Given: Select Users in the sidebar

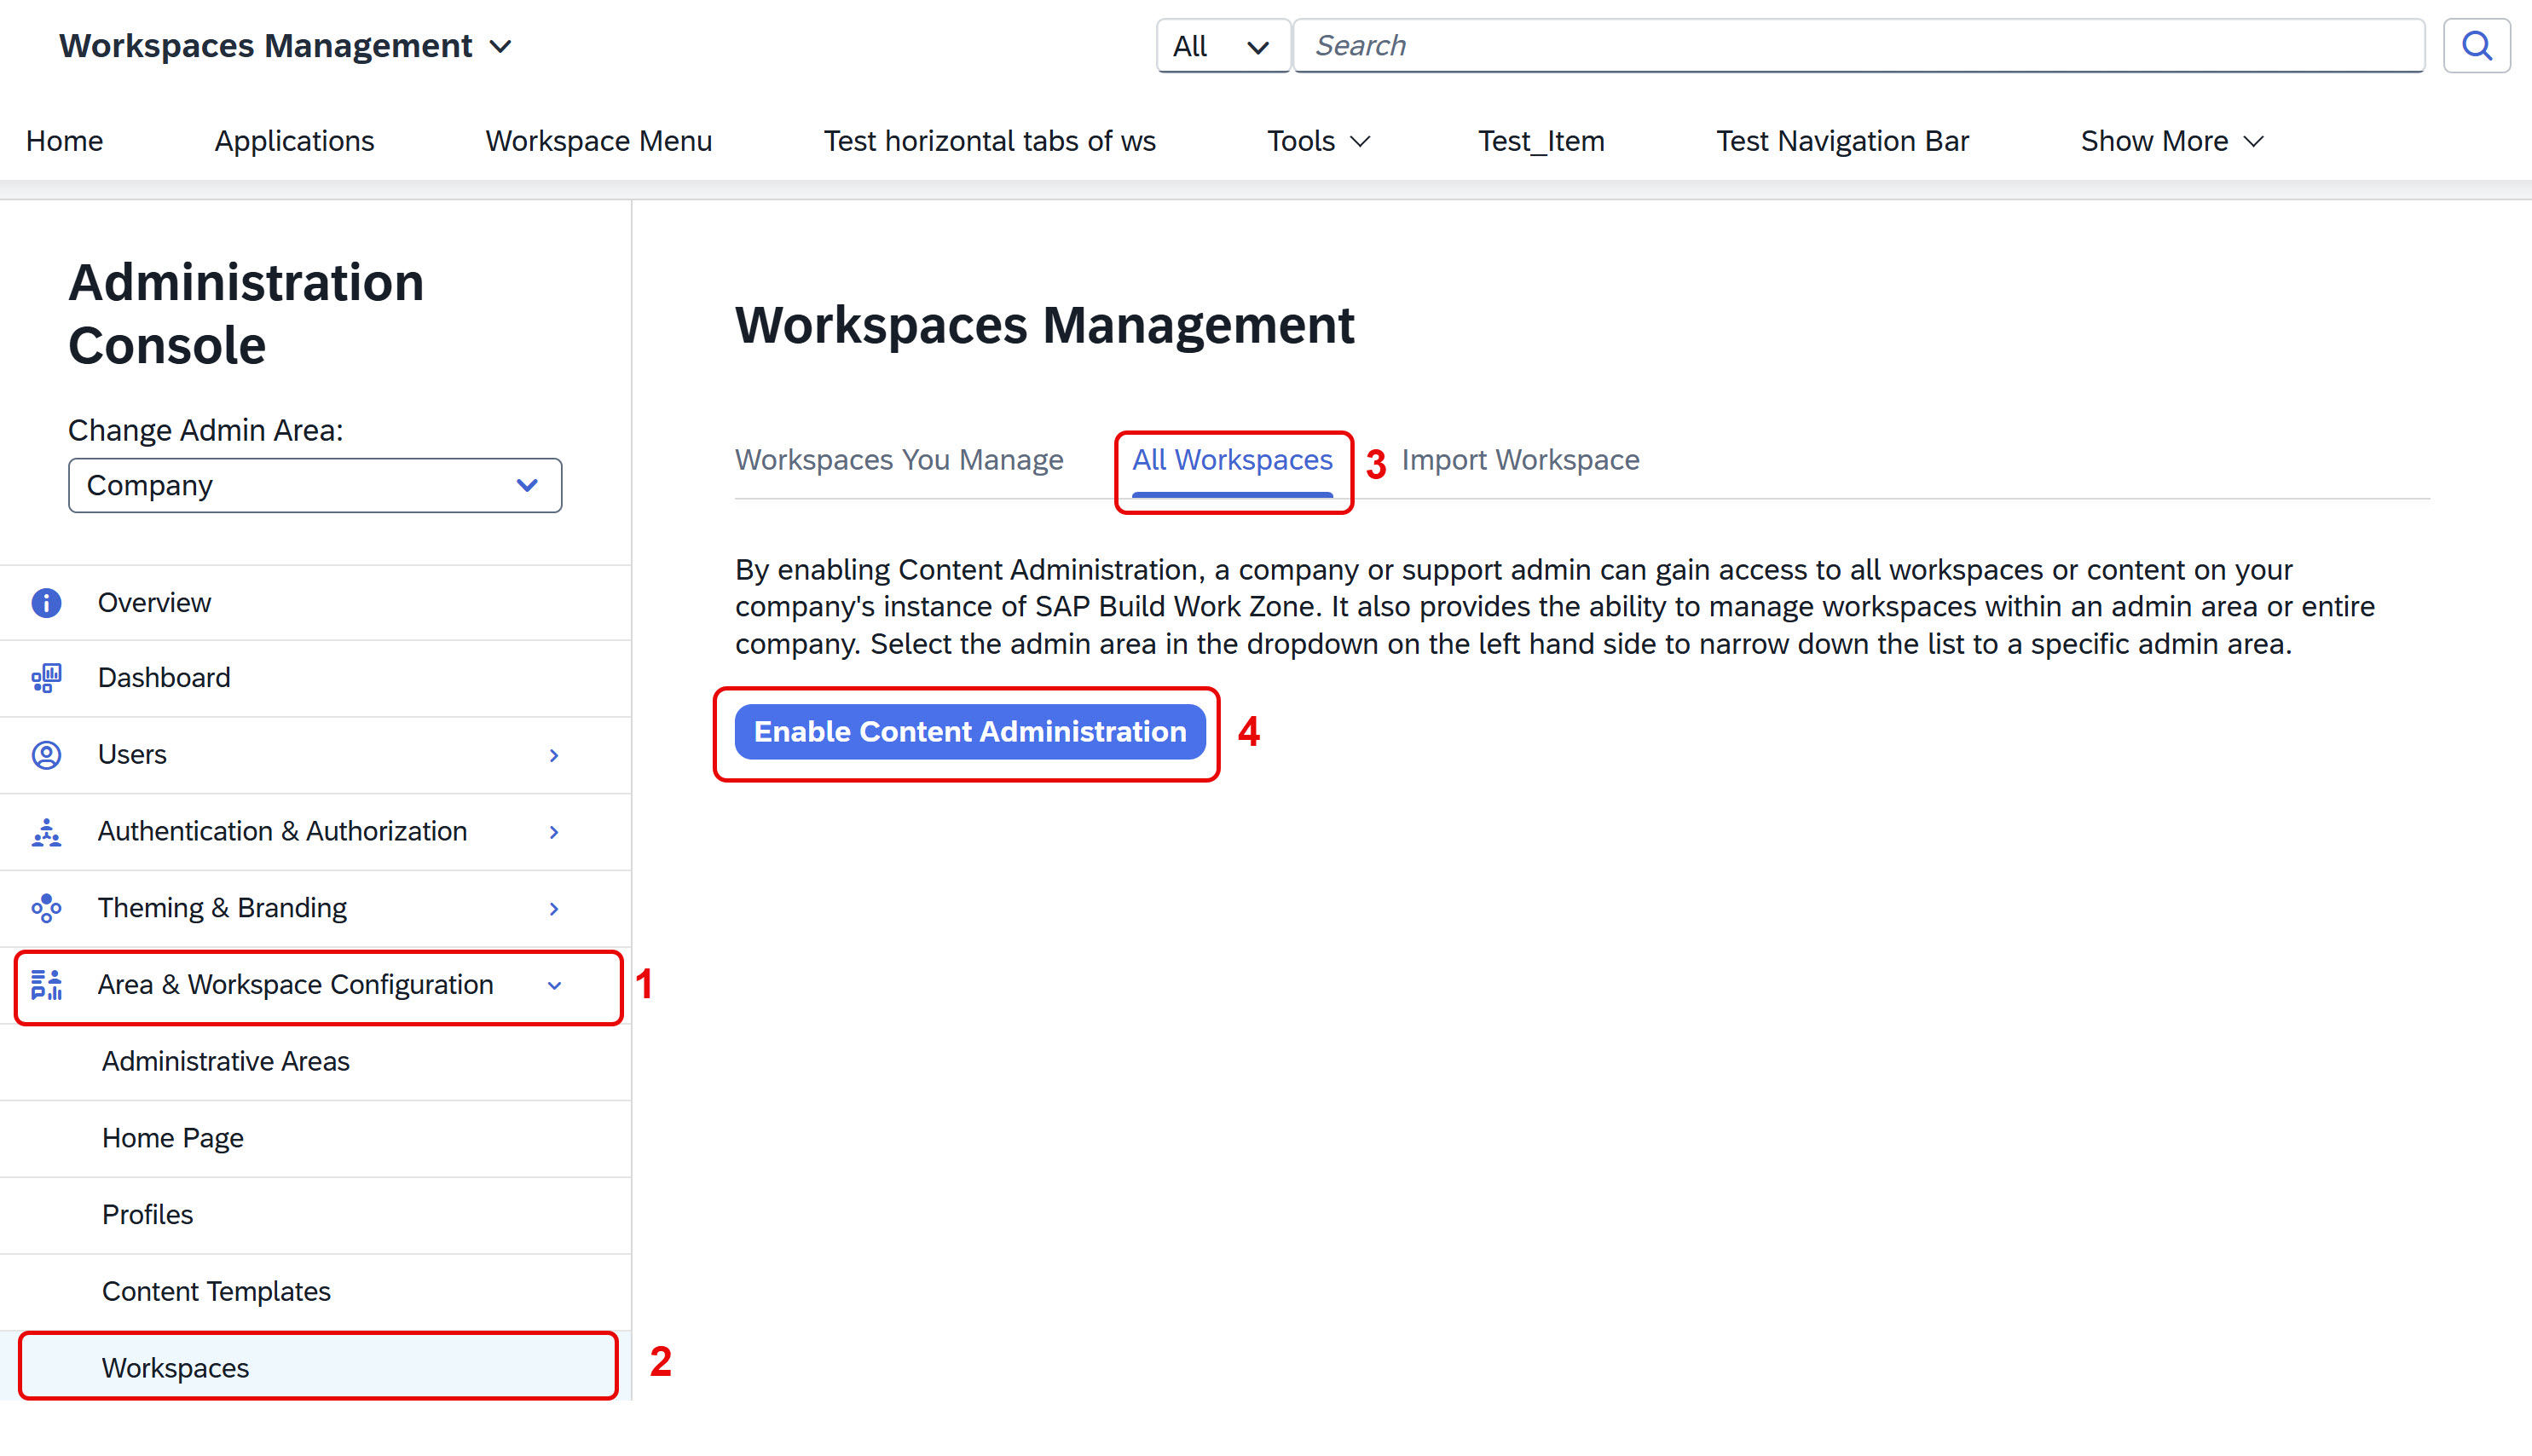Looking at the screenshot, I should (x=315, y=755).
